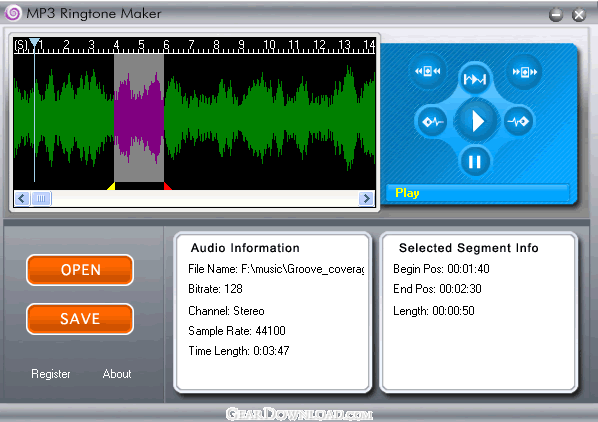Click the waveform scrollbar right arrow
Screen dimensions: 598x422
pos(366,199)
